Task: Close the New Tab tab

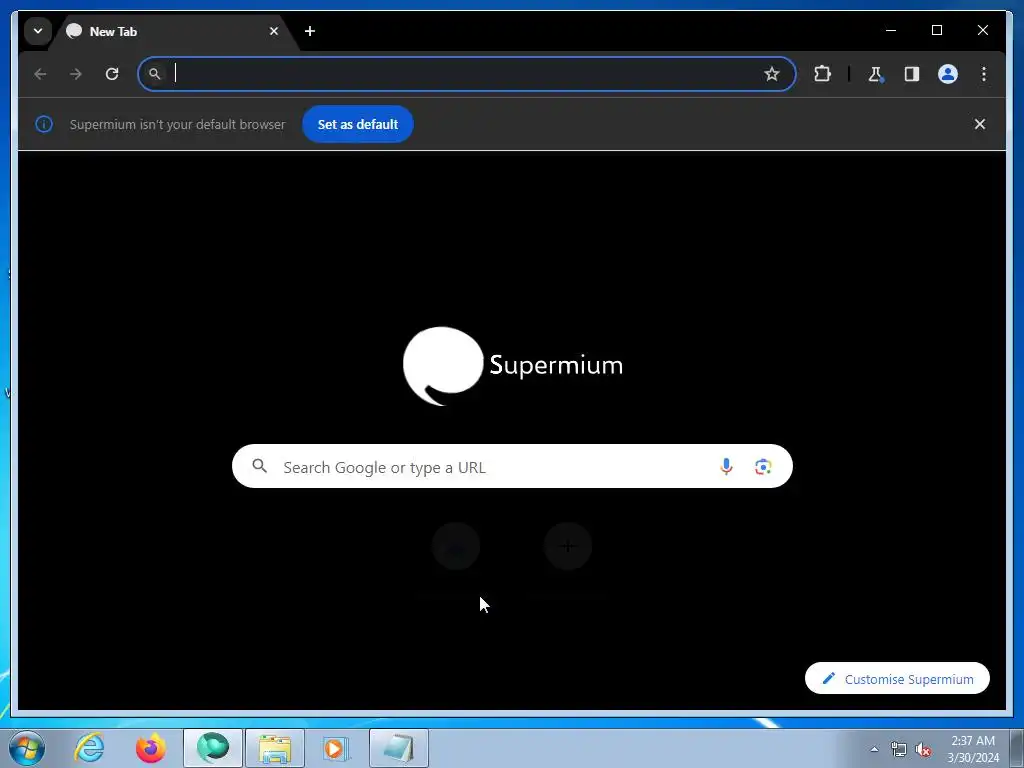Action: (274, 31)
